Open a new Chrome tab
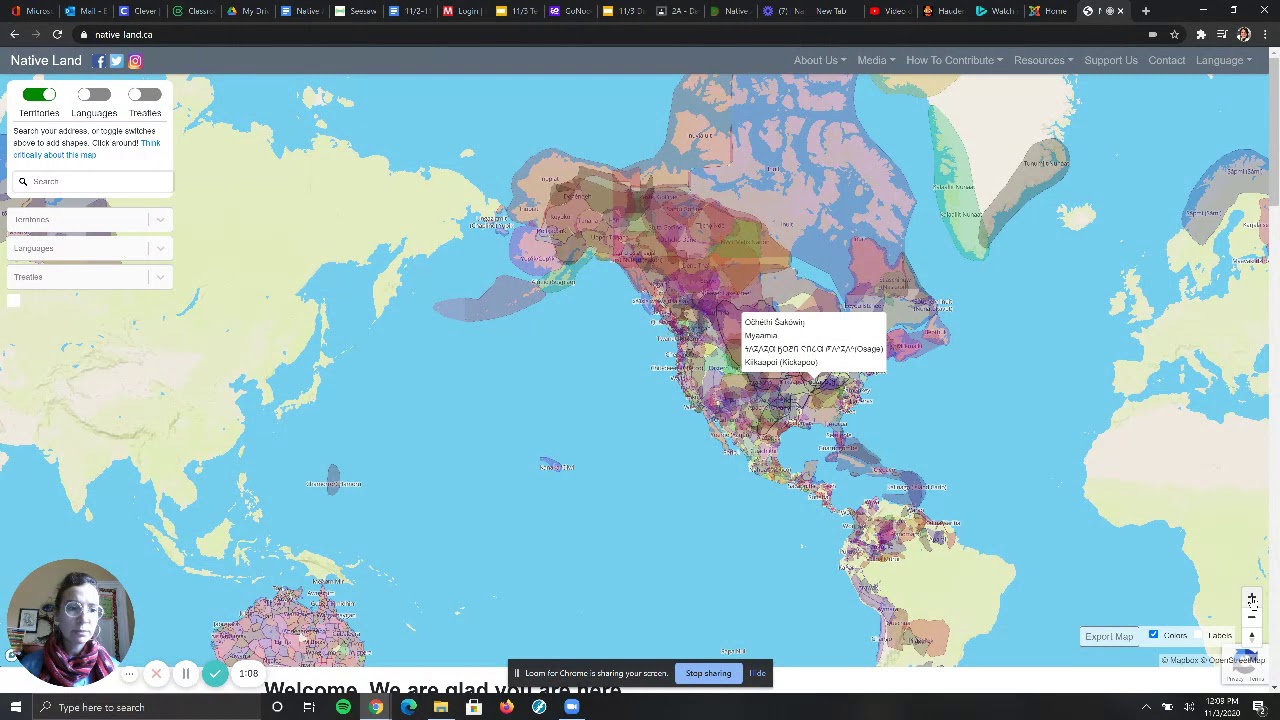Screen dimensions: 1280x720 [x=1146, y=11]
